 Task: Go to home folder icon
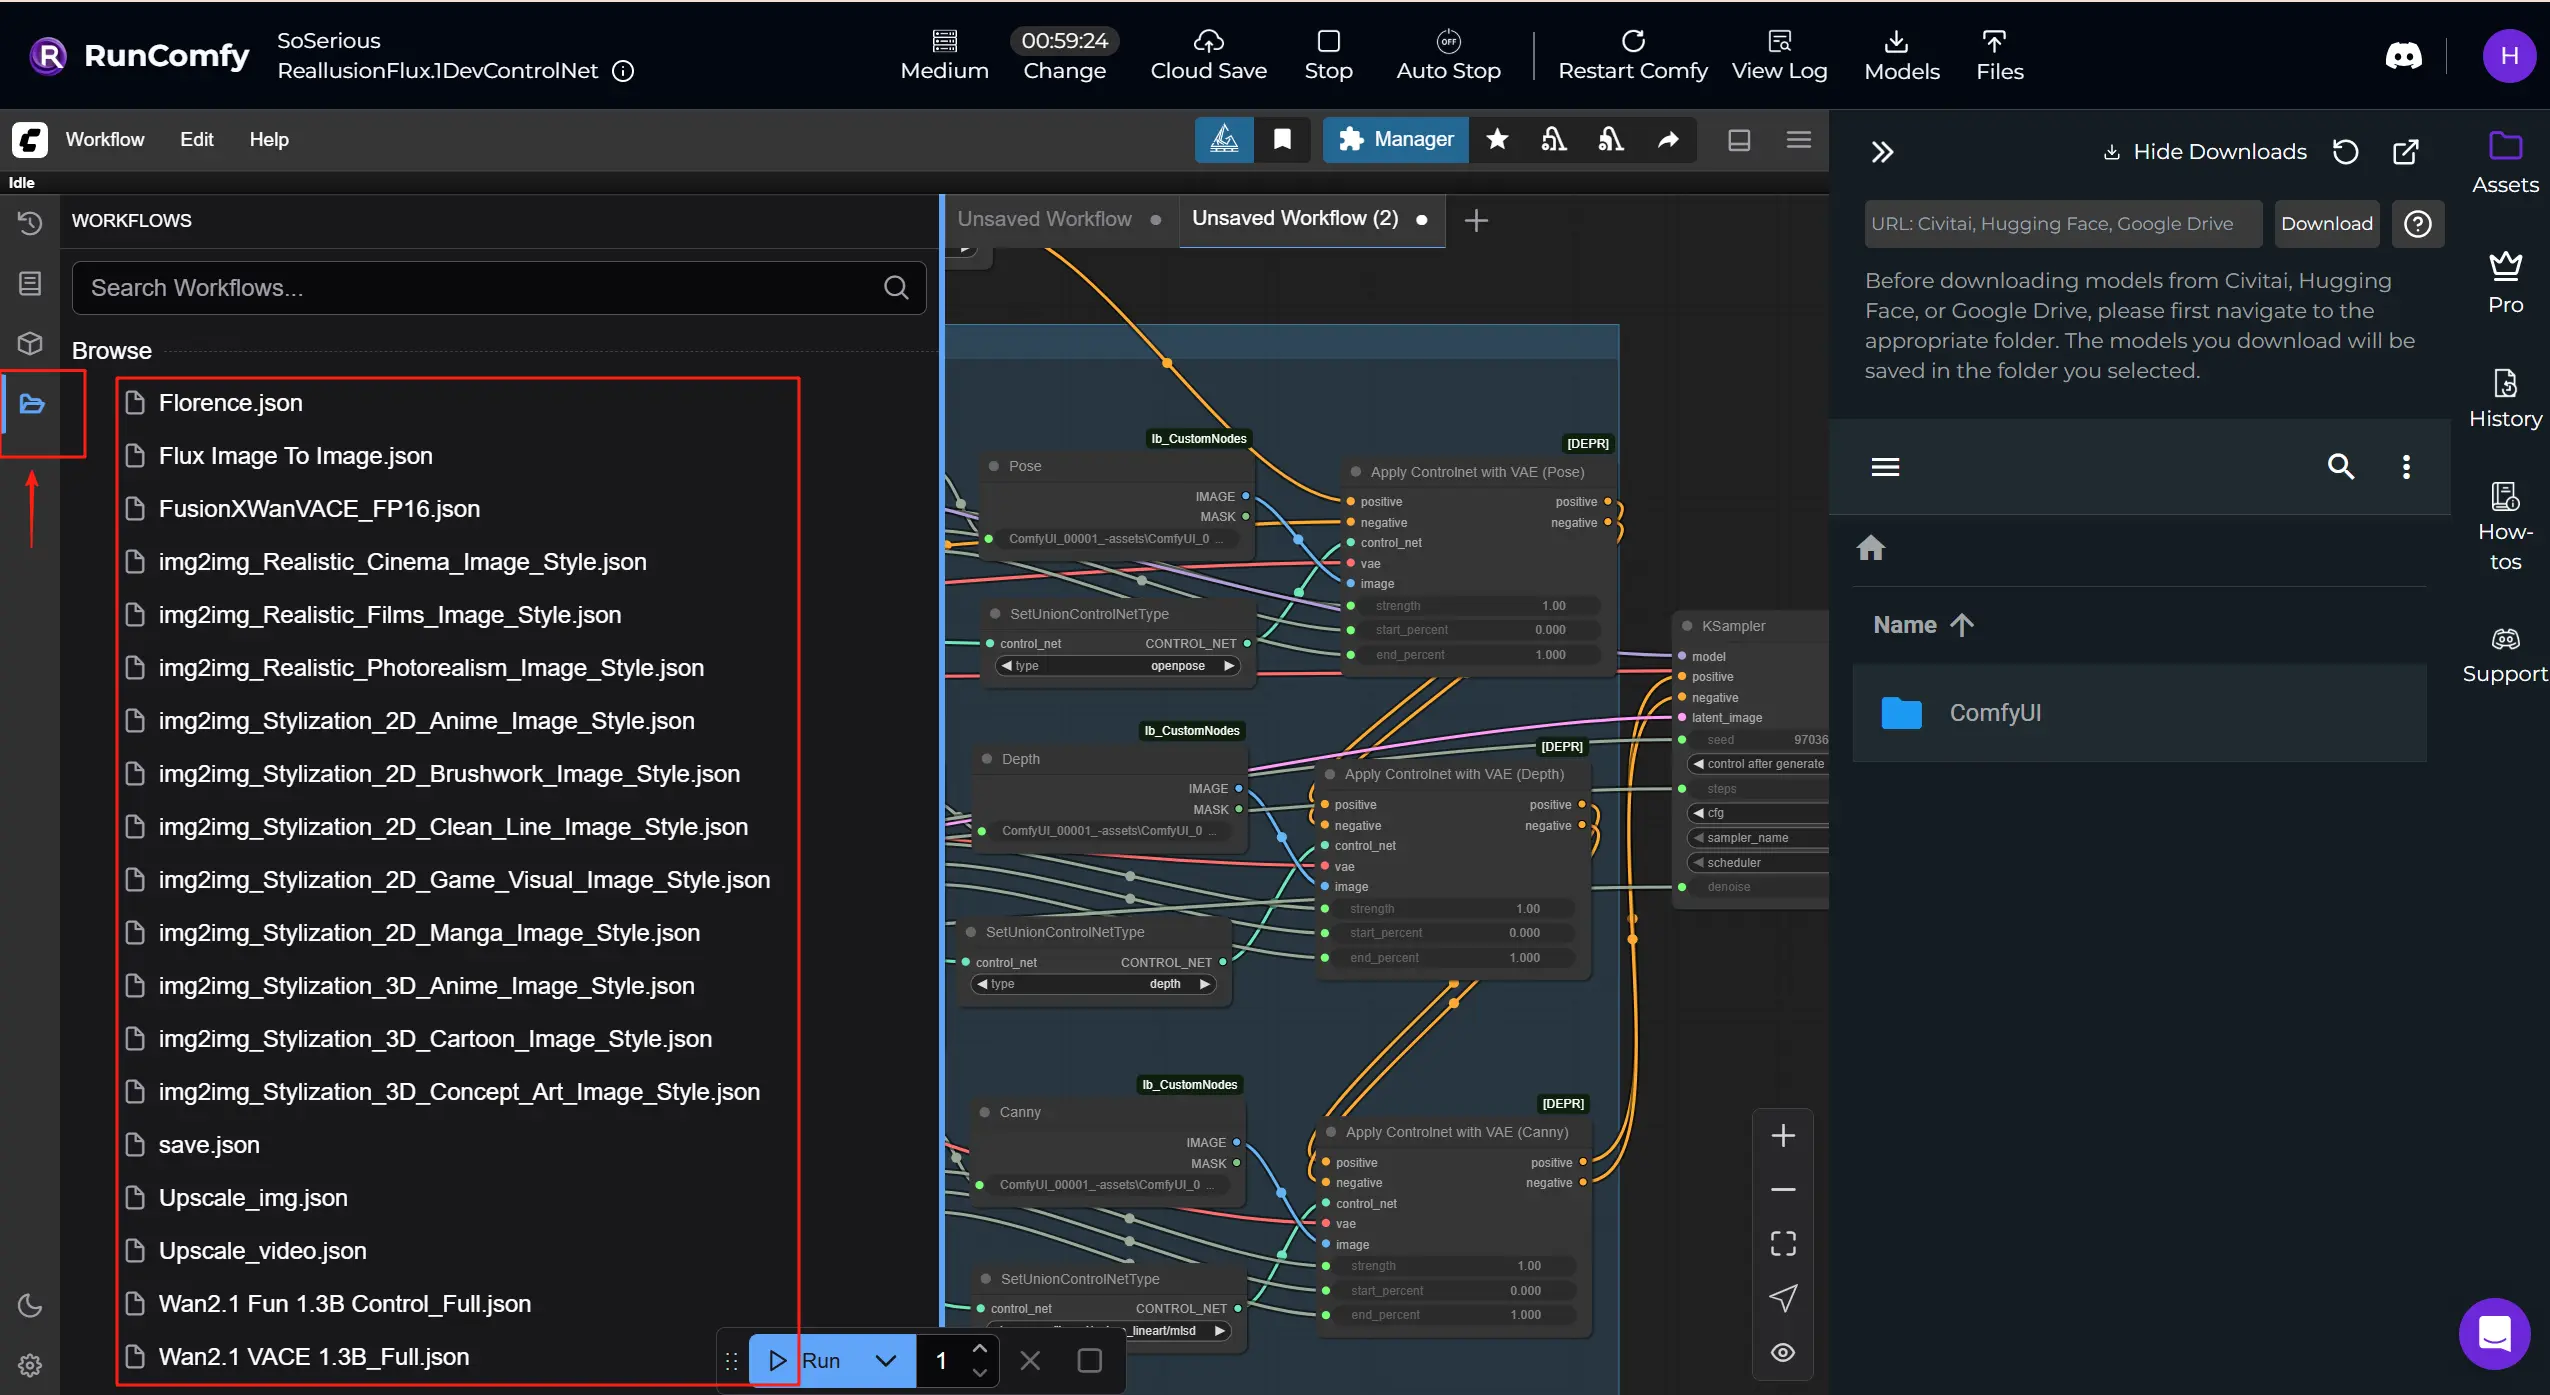coord(1870,548)
